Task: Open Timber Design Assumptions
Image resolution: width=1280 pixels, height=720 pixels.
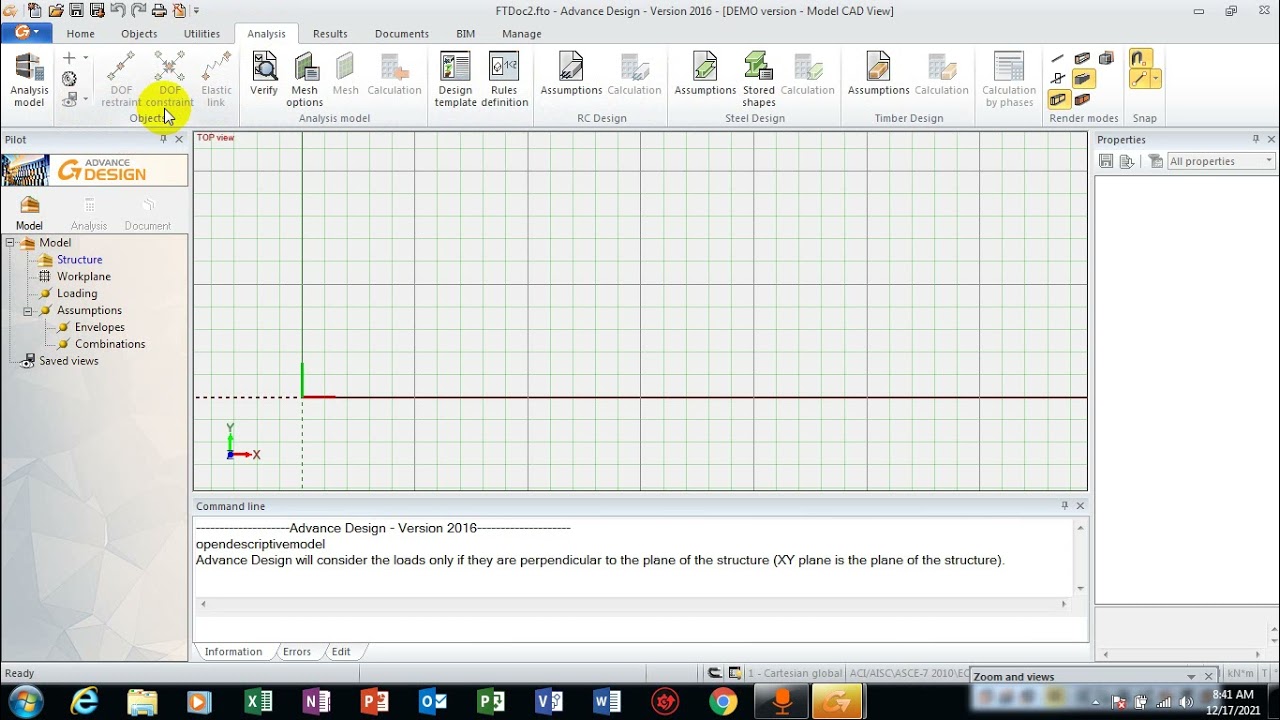Action: (878, 75)
